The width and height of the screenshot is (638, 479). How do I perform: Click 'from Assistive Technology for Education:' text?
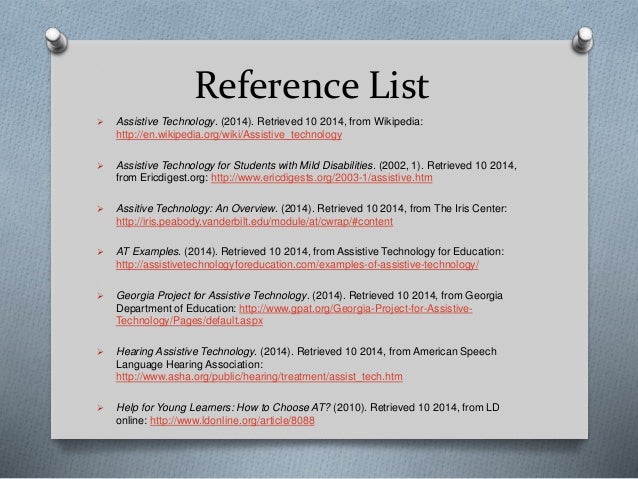(x=408, y=252)
